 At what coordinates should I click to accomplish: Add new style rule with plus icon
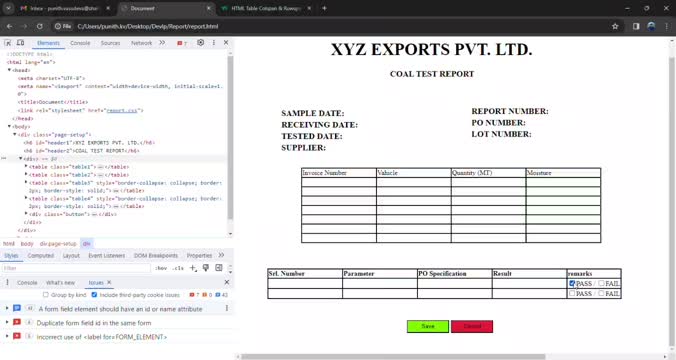[x=193, y=268]
